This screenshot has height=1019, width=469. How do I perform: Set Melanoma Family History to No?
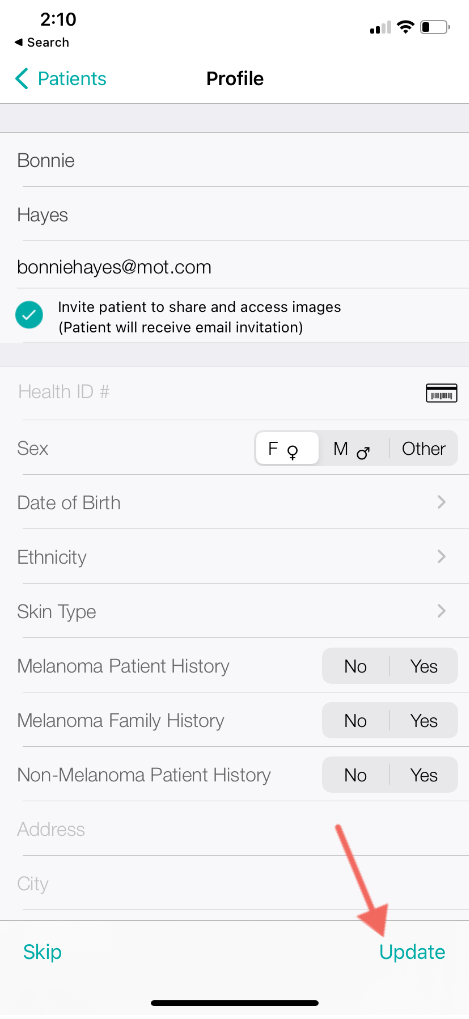[x=355, y=721]
